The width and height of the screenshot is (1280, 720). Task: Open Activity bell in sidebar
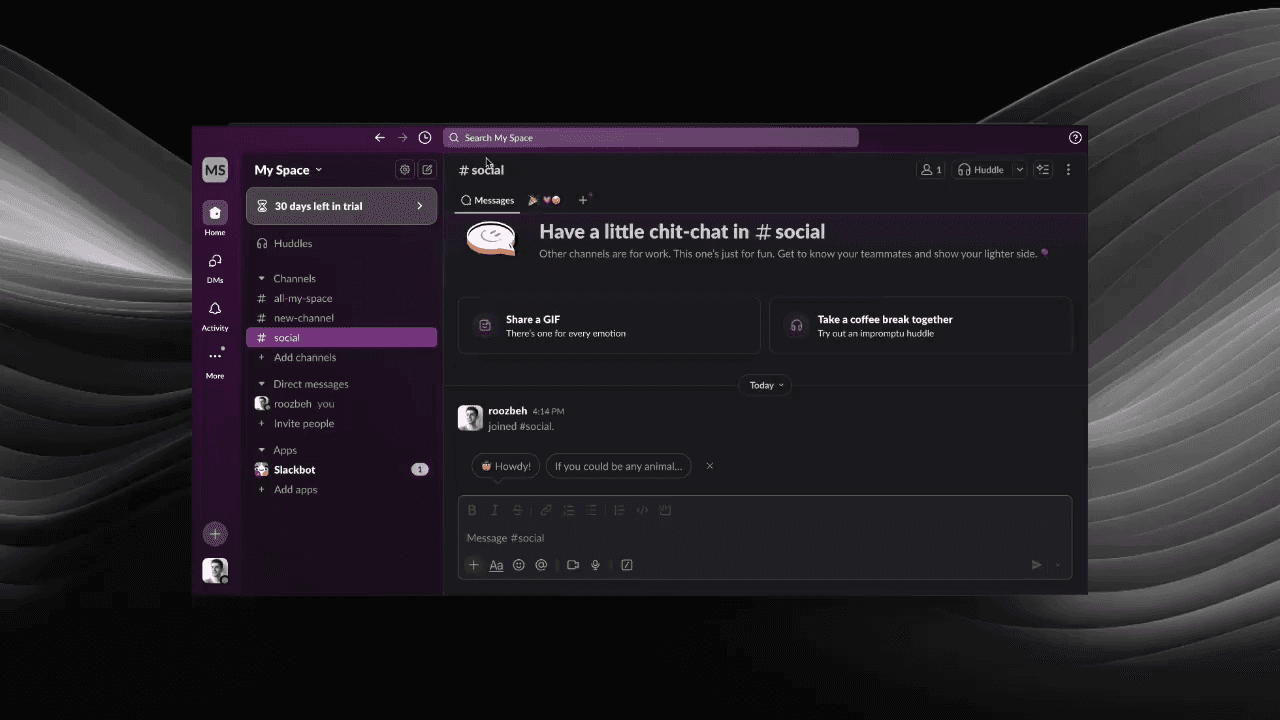[x=215, y=315]
